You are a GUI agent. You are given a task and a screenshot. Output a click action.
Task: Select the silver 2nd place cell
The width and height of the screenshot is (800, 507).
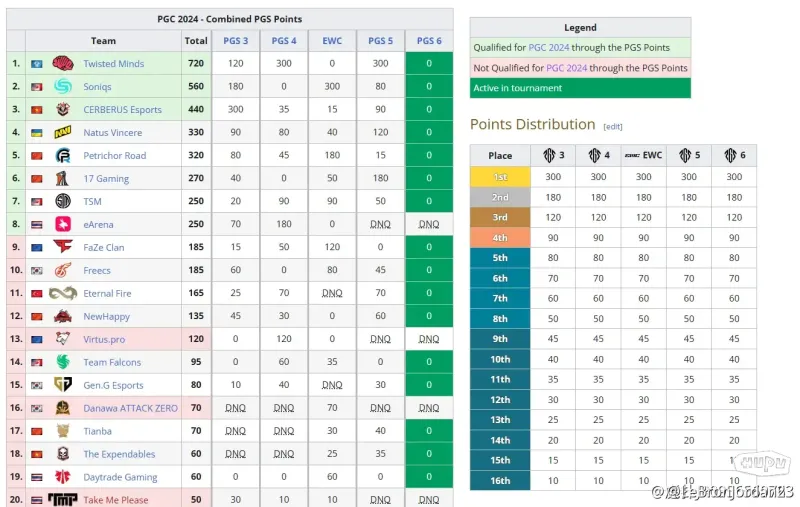tap(500, 197)
